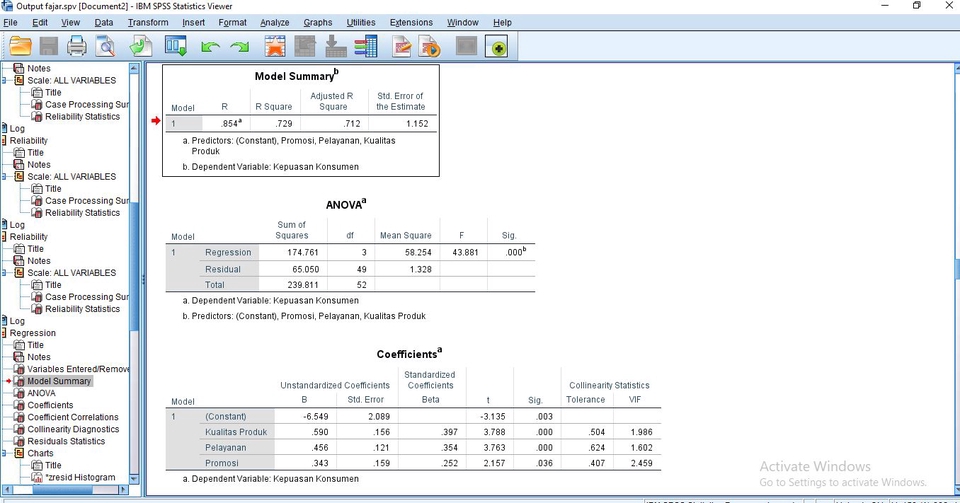The image size is (960, 503).
Task: Click the green Redo arrow
Action: point(239,47)
